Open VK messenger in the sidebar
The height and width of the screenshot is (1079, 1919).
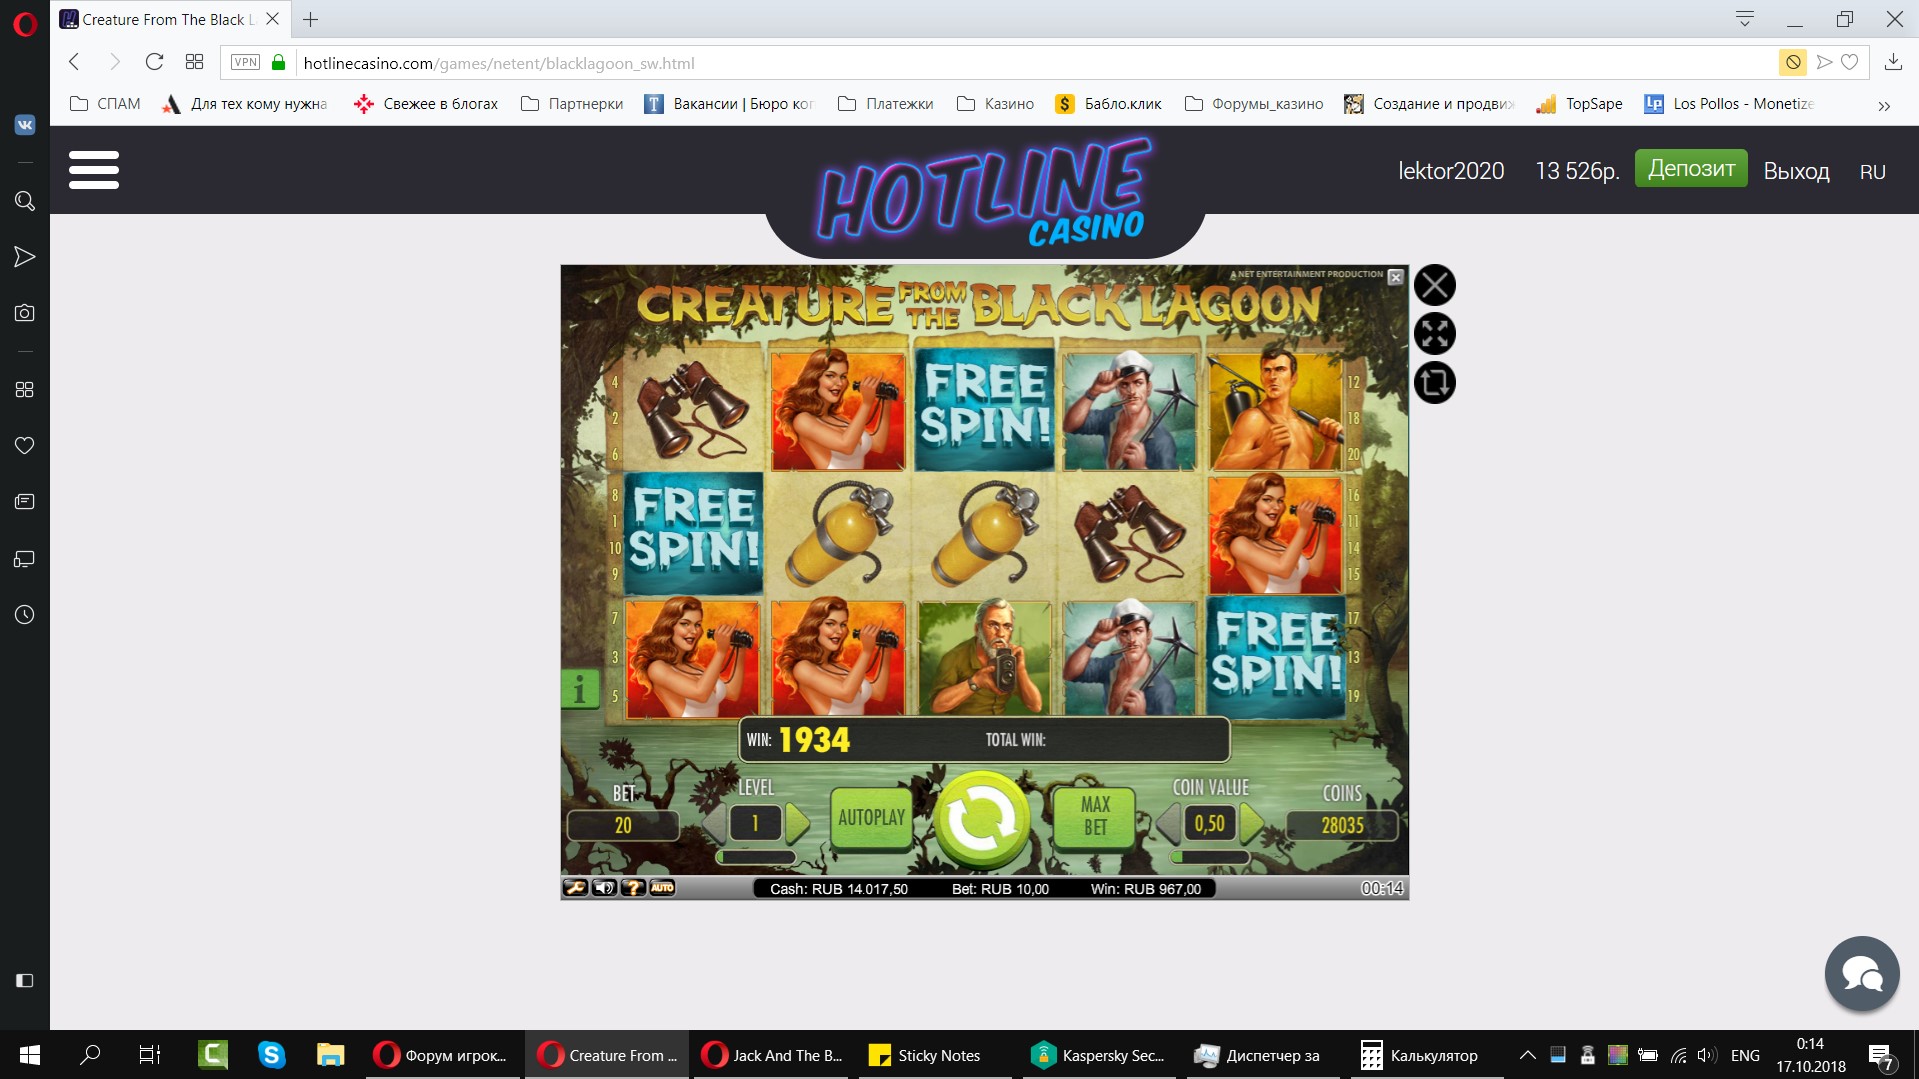tap(25, 125)
